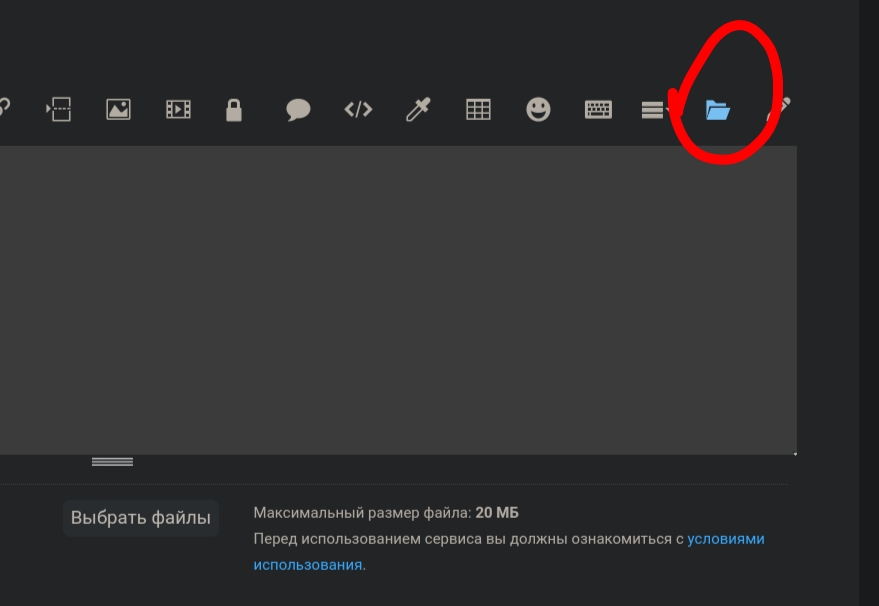
Task: Insert an image with the picture icon
Action: (118, 109)
